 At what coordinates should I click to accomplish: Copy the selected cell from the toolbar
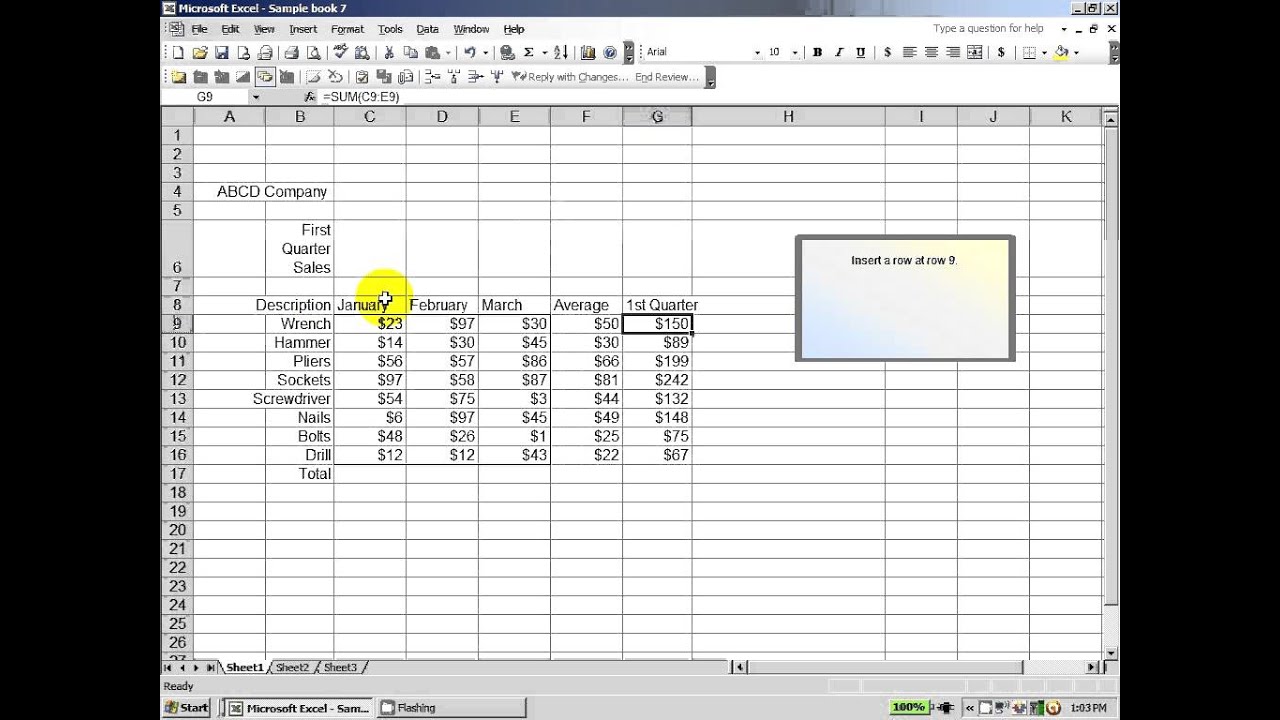(x=410, y=53)
